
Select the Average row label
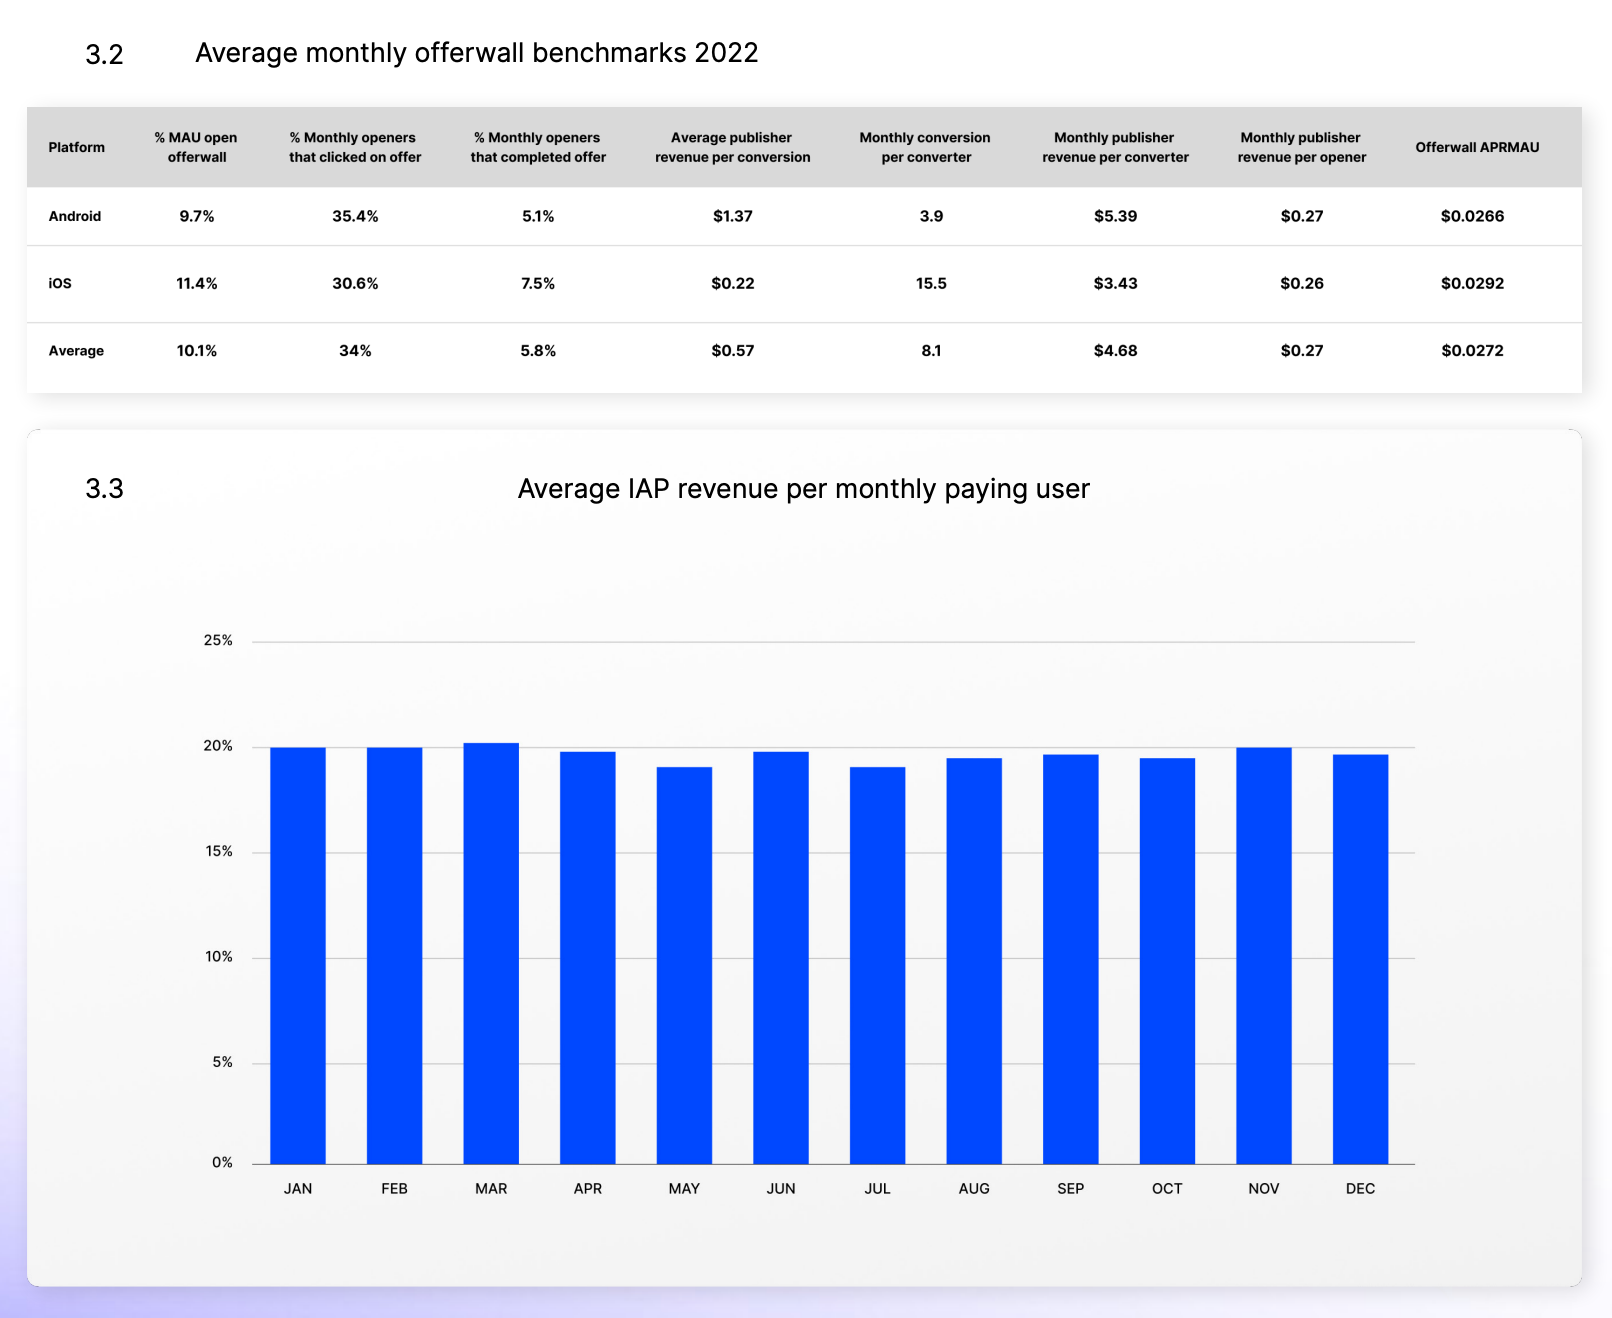click(76, 351)
